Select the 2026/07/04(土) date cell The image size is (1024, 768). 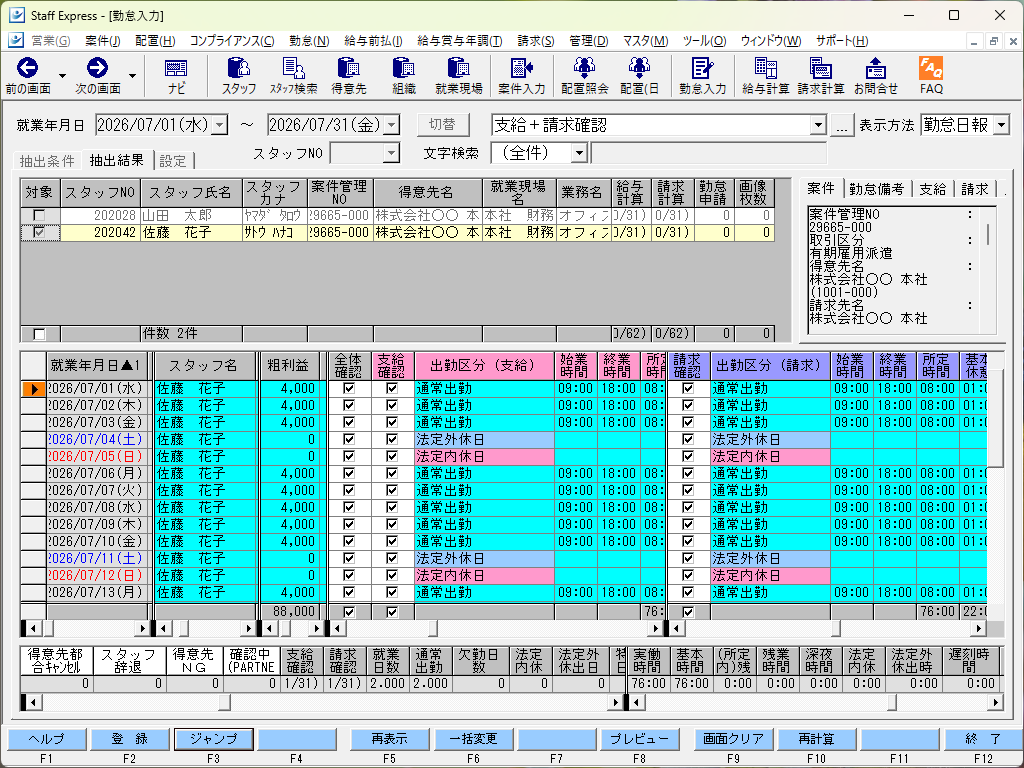coord(97,440)
